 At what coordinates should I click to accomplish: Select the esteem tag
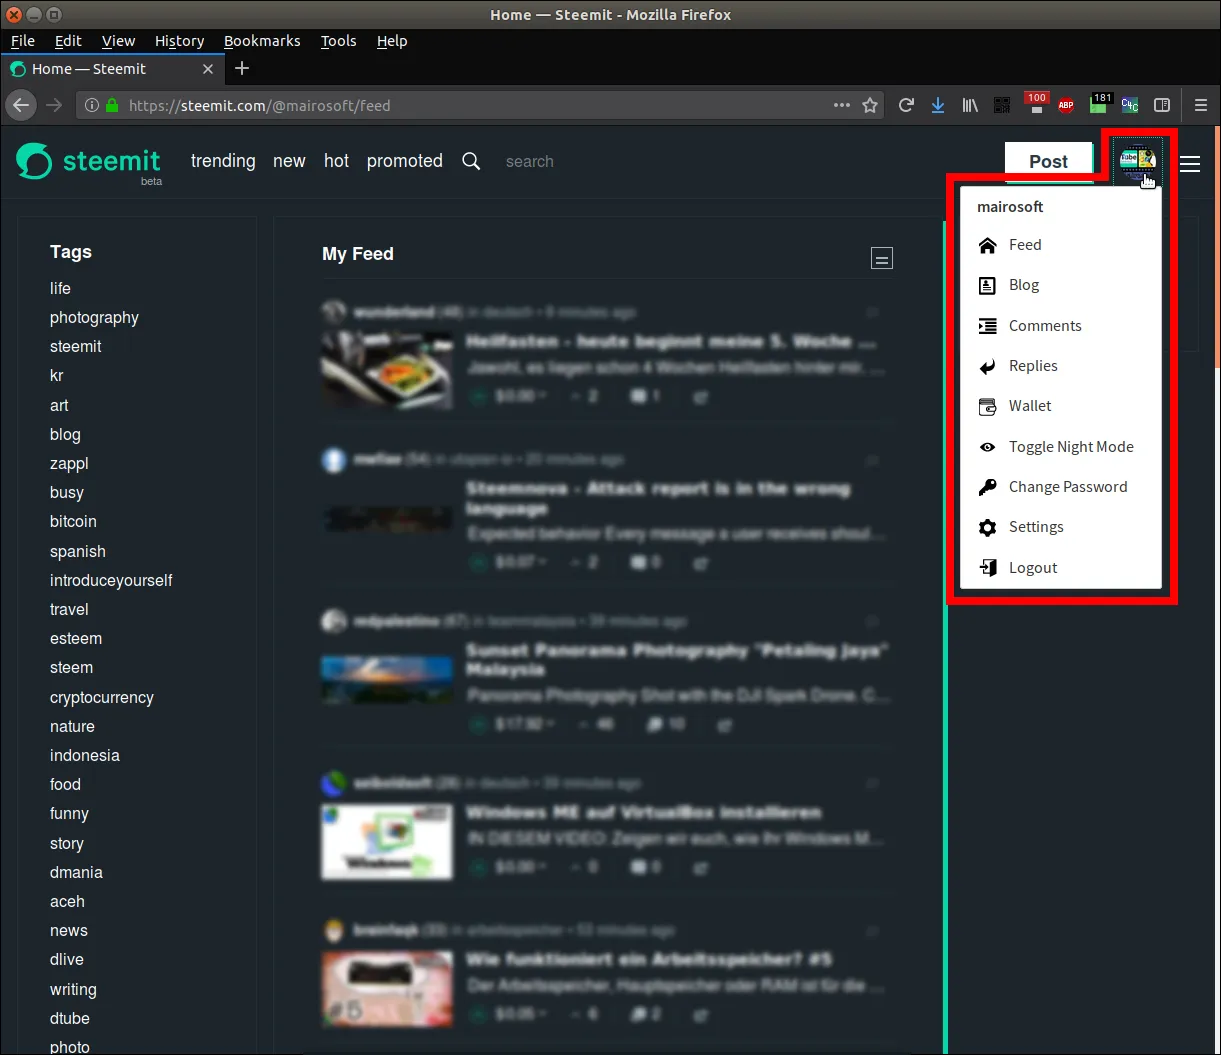76,639
